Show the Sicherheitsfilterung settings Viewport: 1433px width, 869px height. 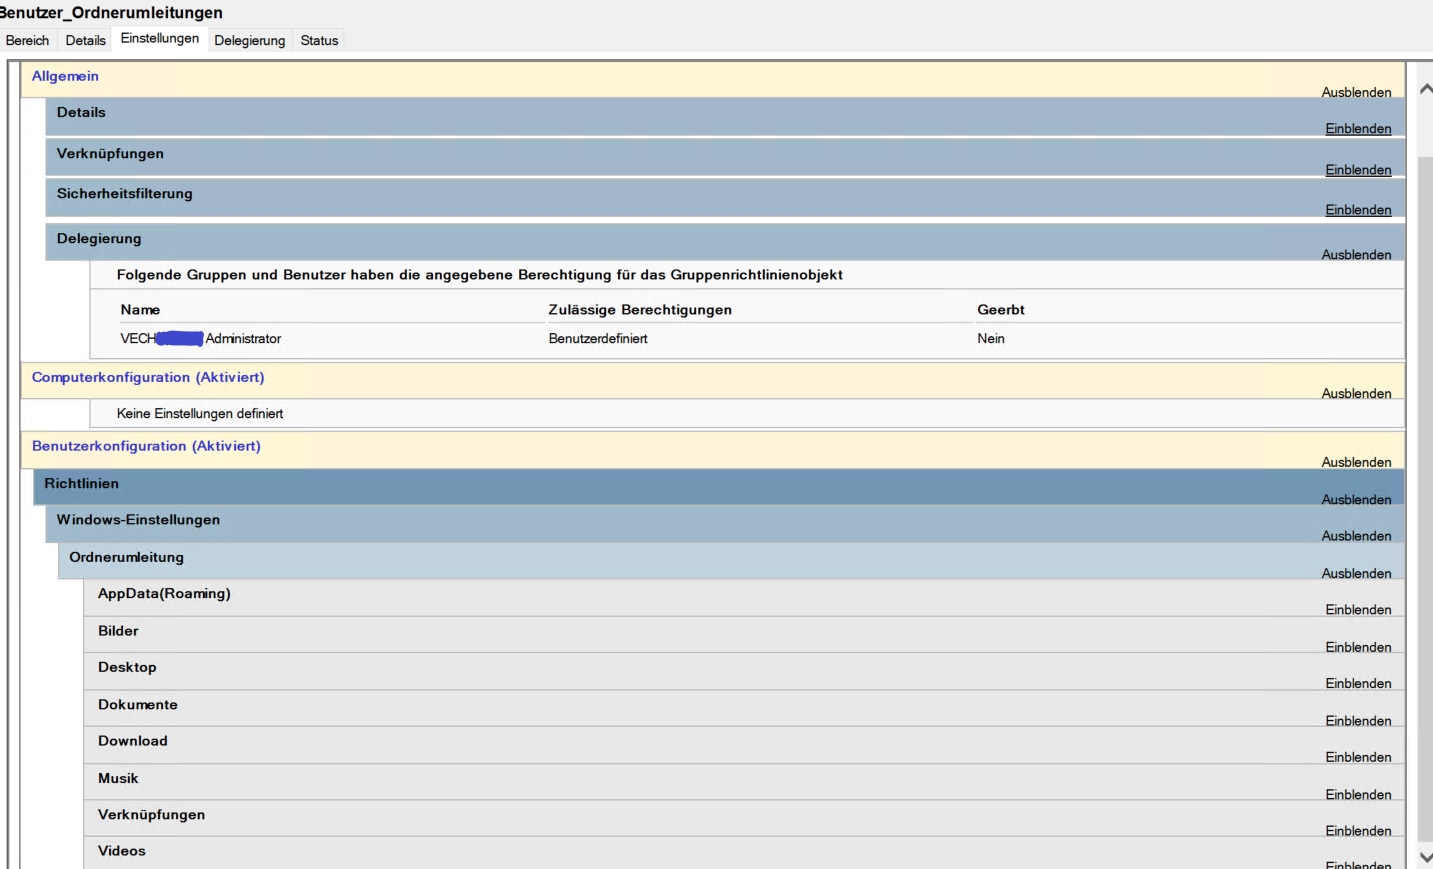(x=1358, y=209)
